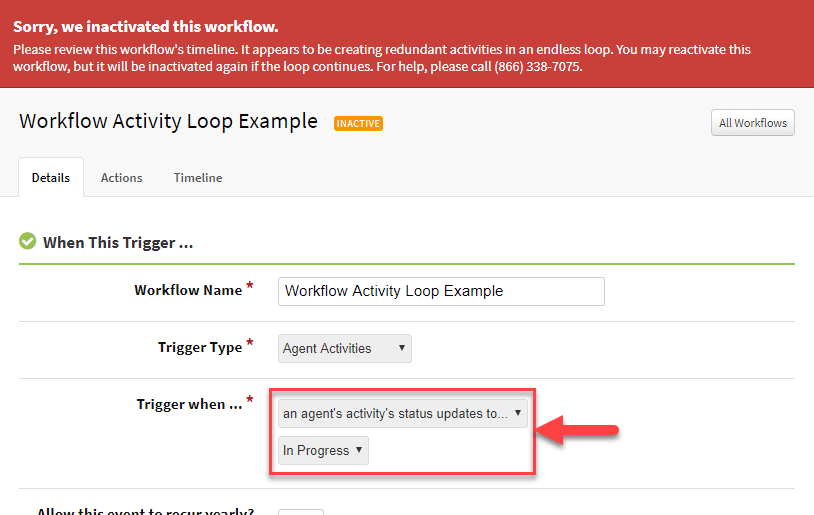
Task: Open the Timeline tab
Action: click(x=198, y=178)
